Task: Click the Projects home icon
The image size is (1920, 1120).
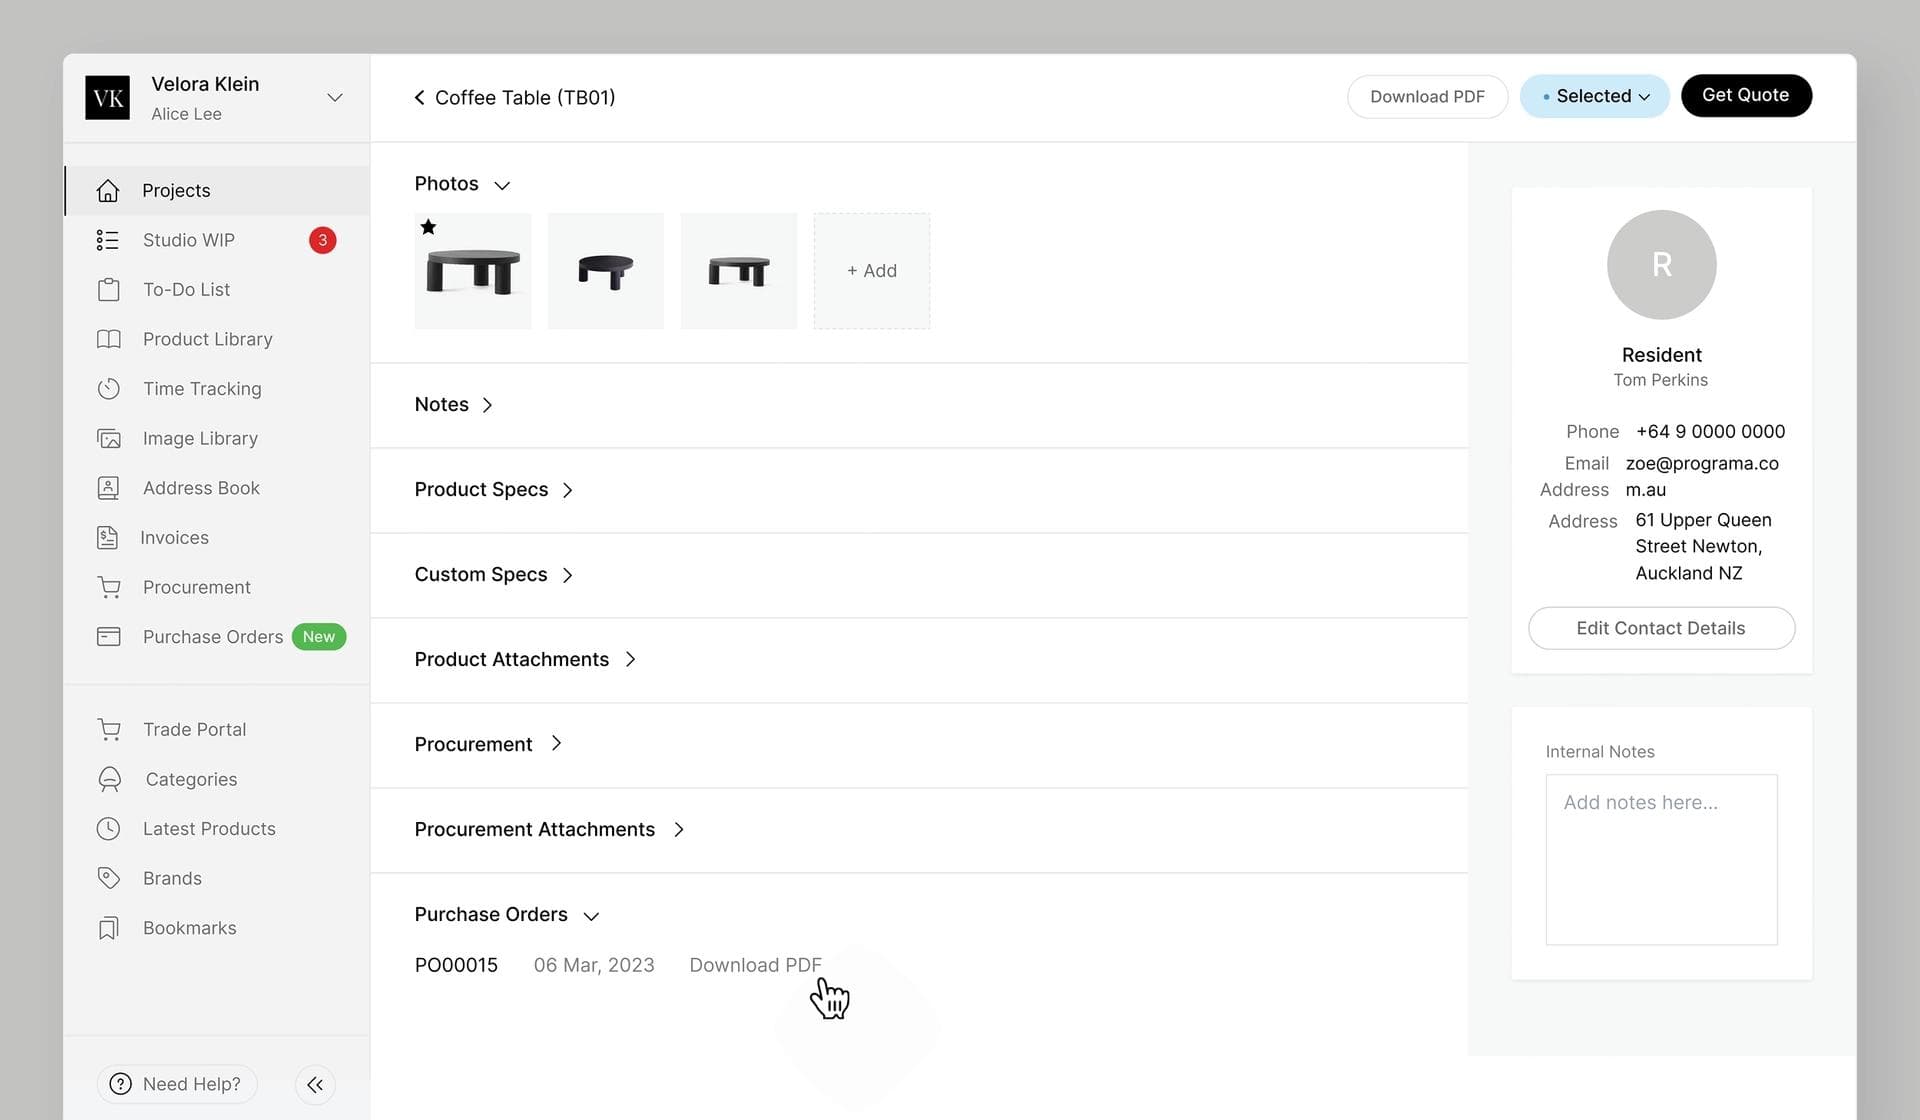Action: (108, 190)
